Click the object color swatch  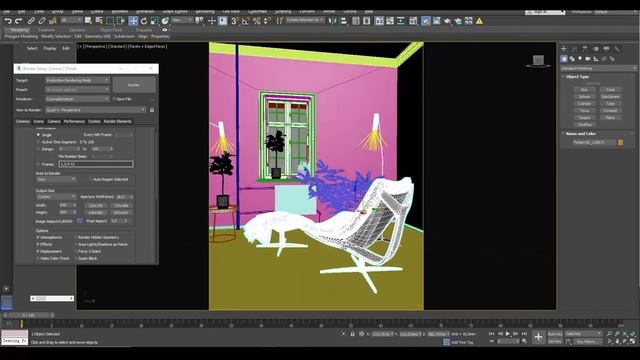(x=620, y=142)
